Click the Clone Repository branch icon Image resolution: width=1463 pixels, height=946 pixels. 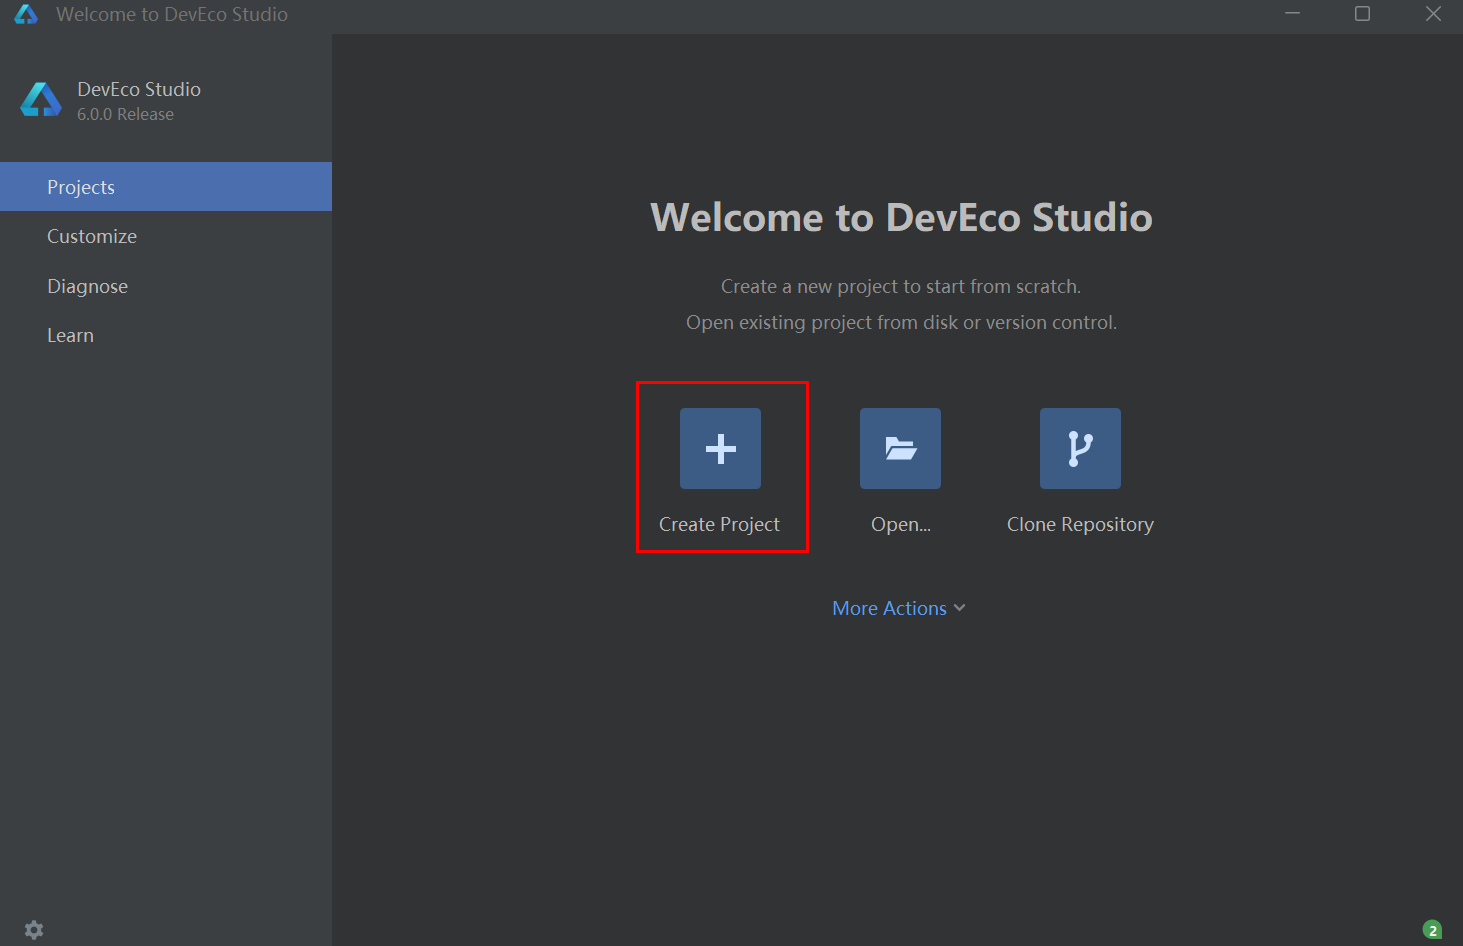(1080, 448)
